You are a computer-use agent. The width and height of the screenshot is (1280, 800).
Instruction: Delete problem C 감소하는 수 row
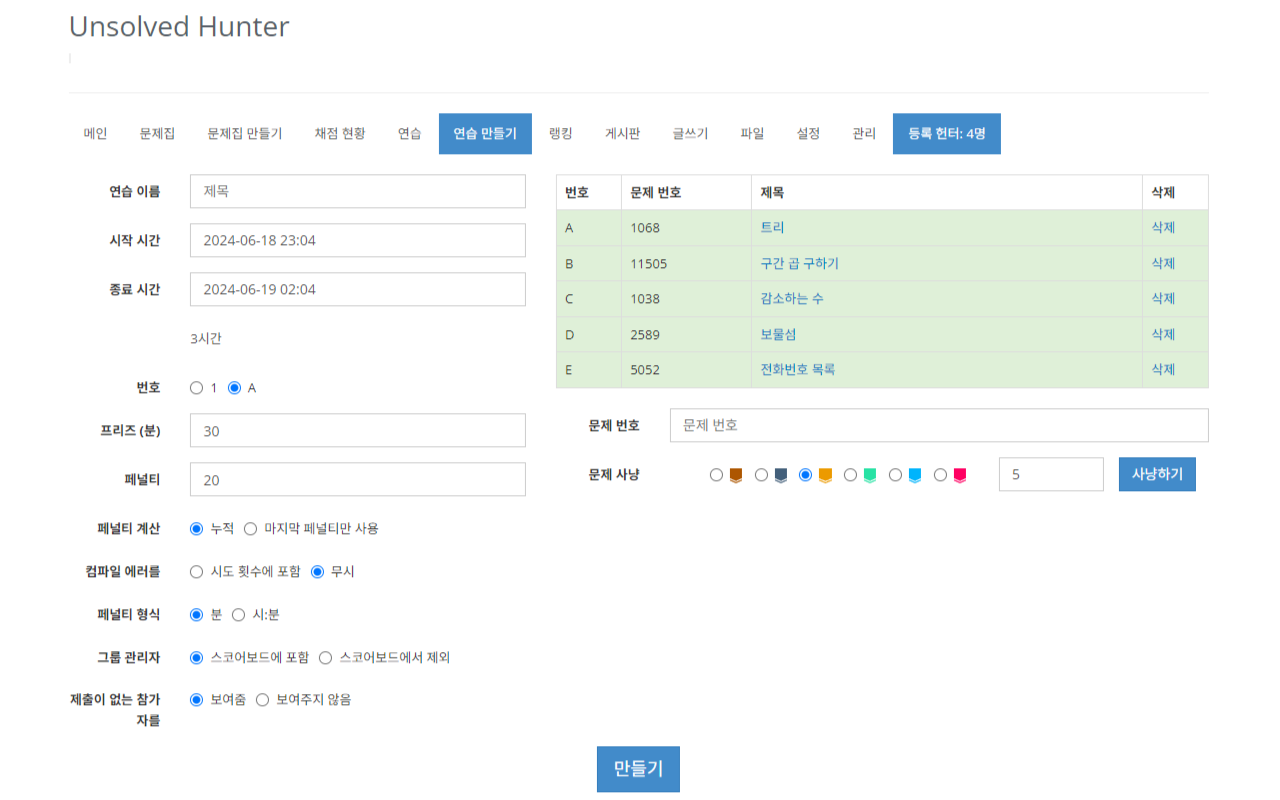(1163, 298)
